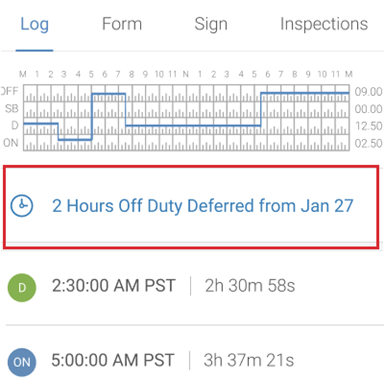Switch to the Log tab
This screenshot has width=384, height=378.
[x=34, y=24]
